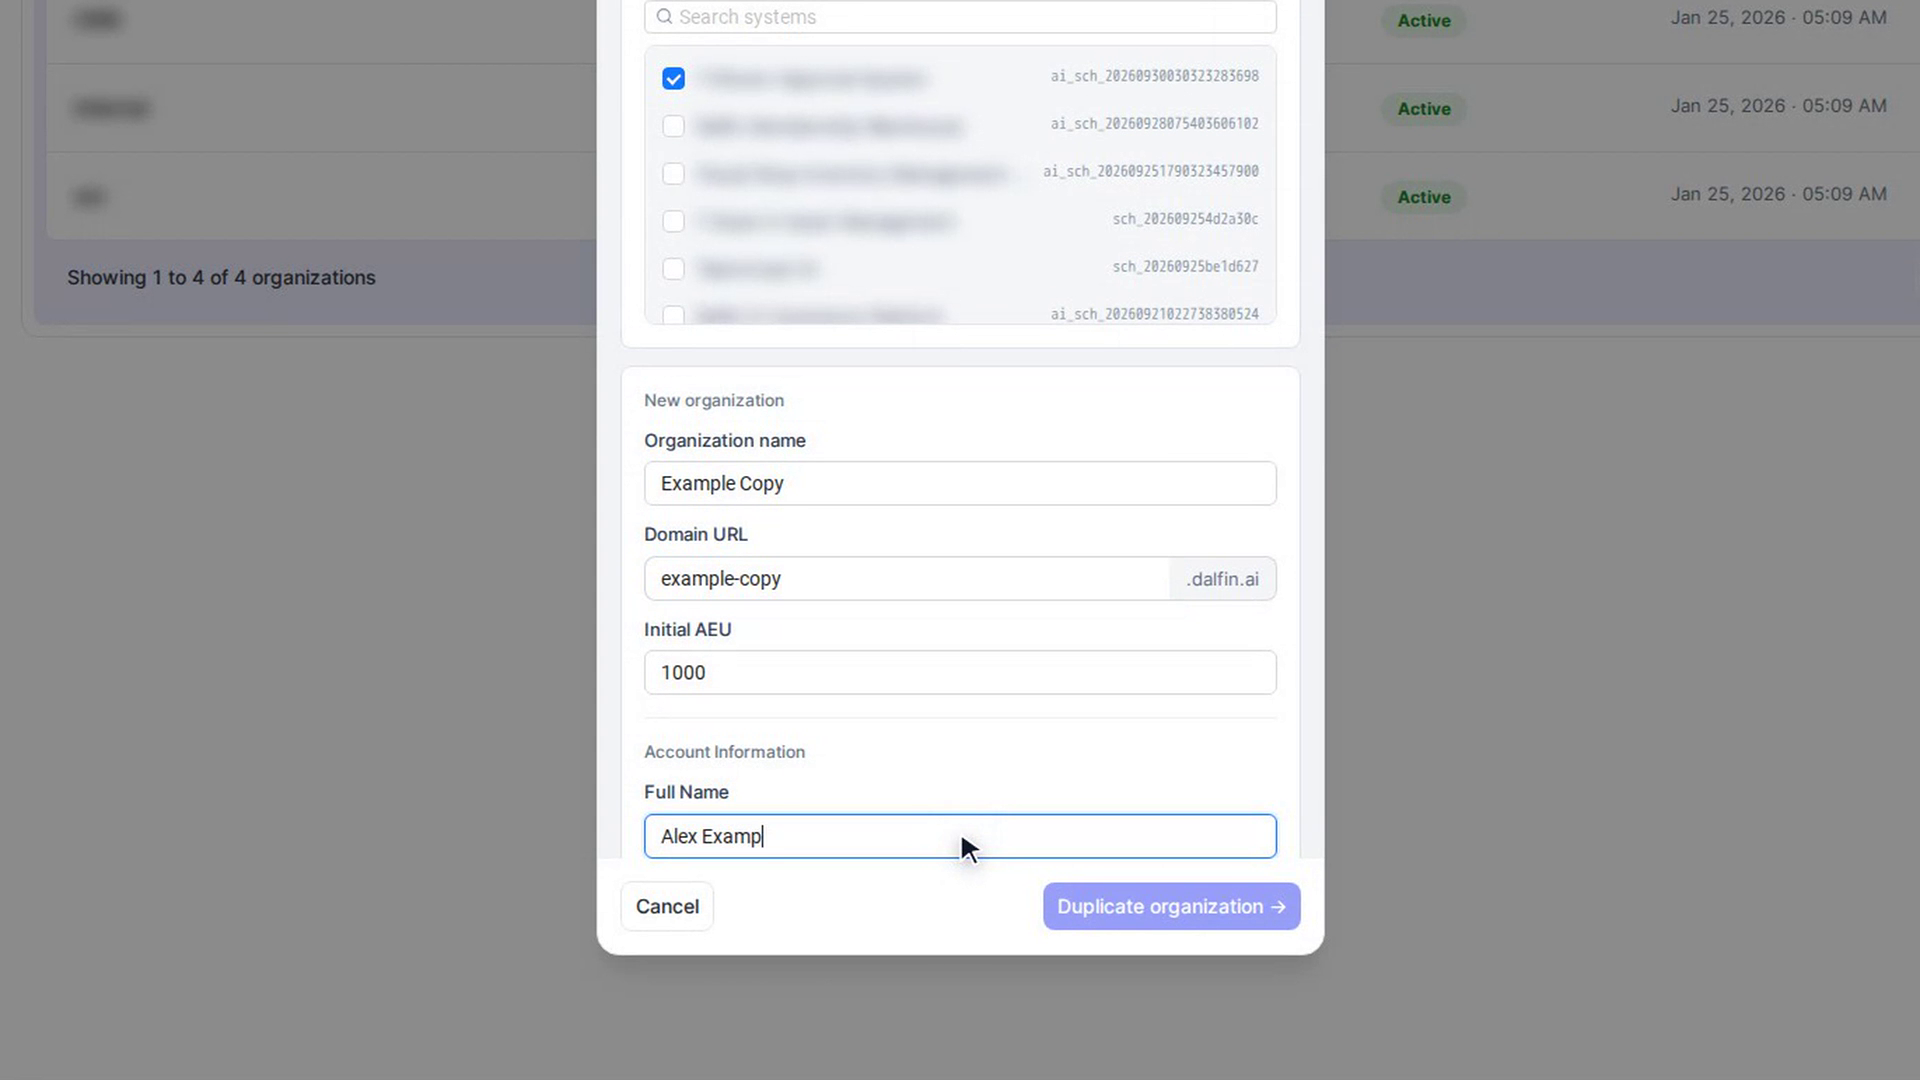Screen dimensions: 1920x1080
Task: Click the .dalfin.ai domain suffix
Action: 1222,579
